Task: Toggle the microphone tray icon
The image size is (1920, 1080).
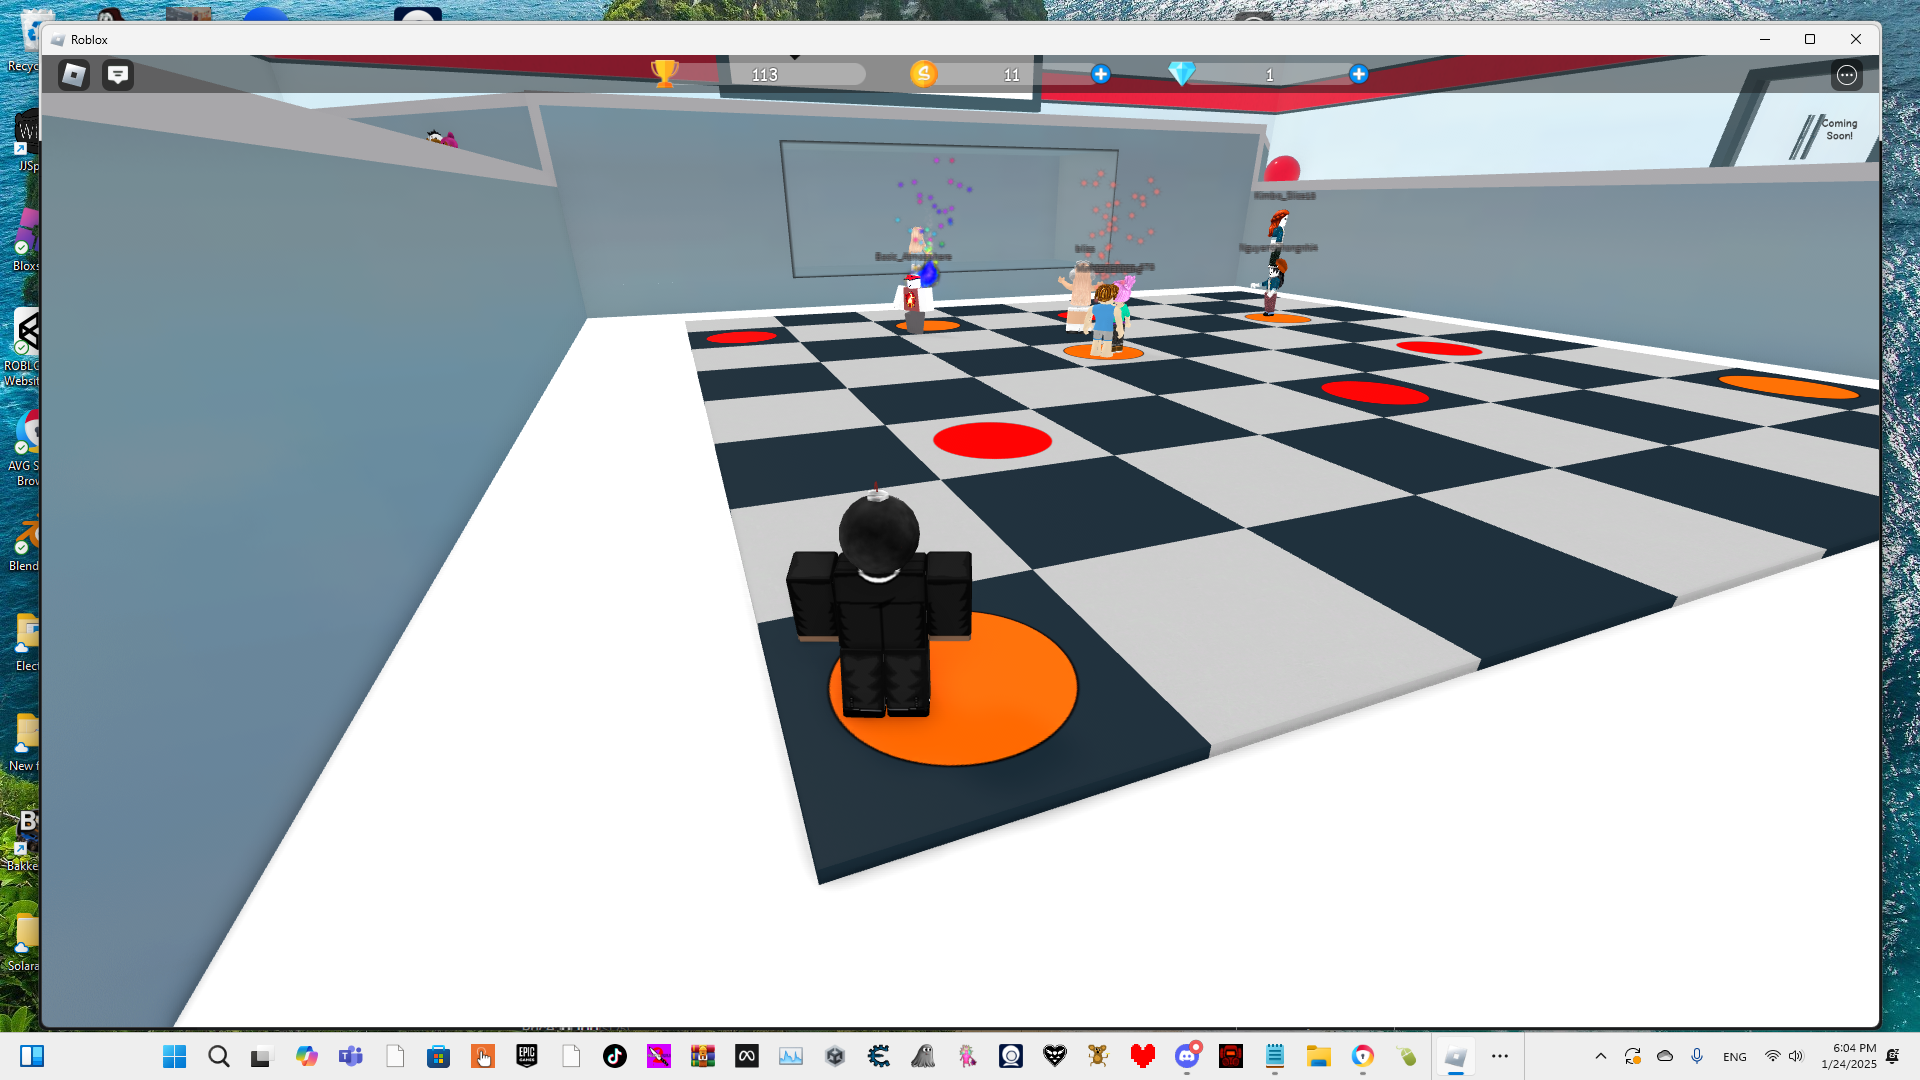Action: pos(1697,1056)
